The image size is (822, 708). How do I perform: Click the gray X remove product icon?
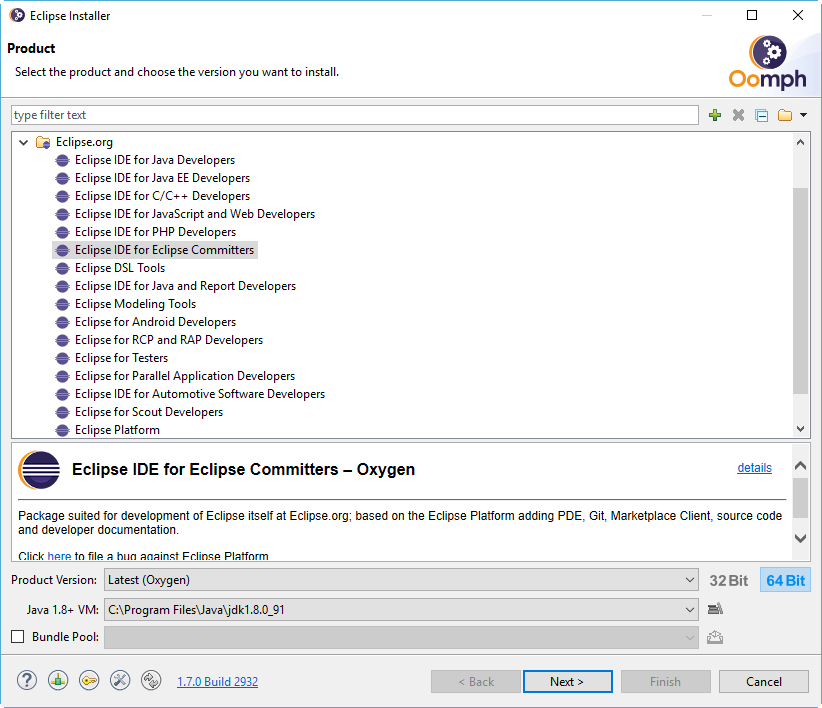click(738, 115)
